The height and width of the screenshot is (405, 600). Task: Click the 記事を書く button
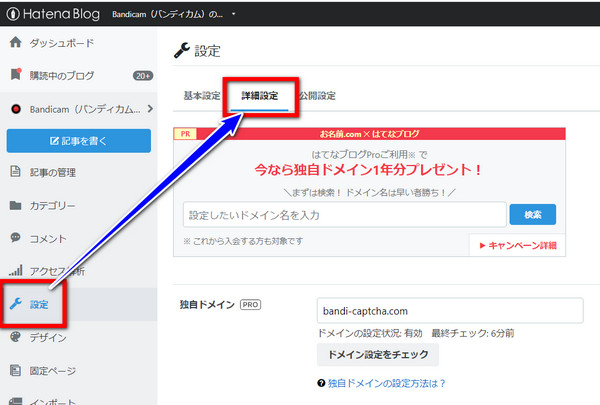pos(79,141)
